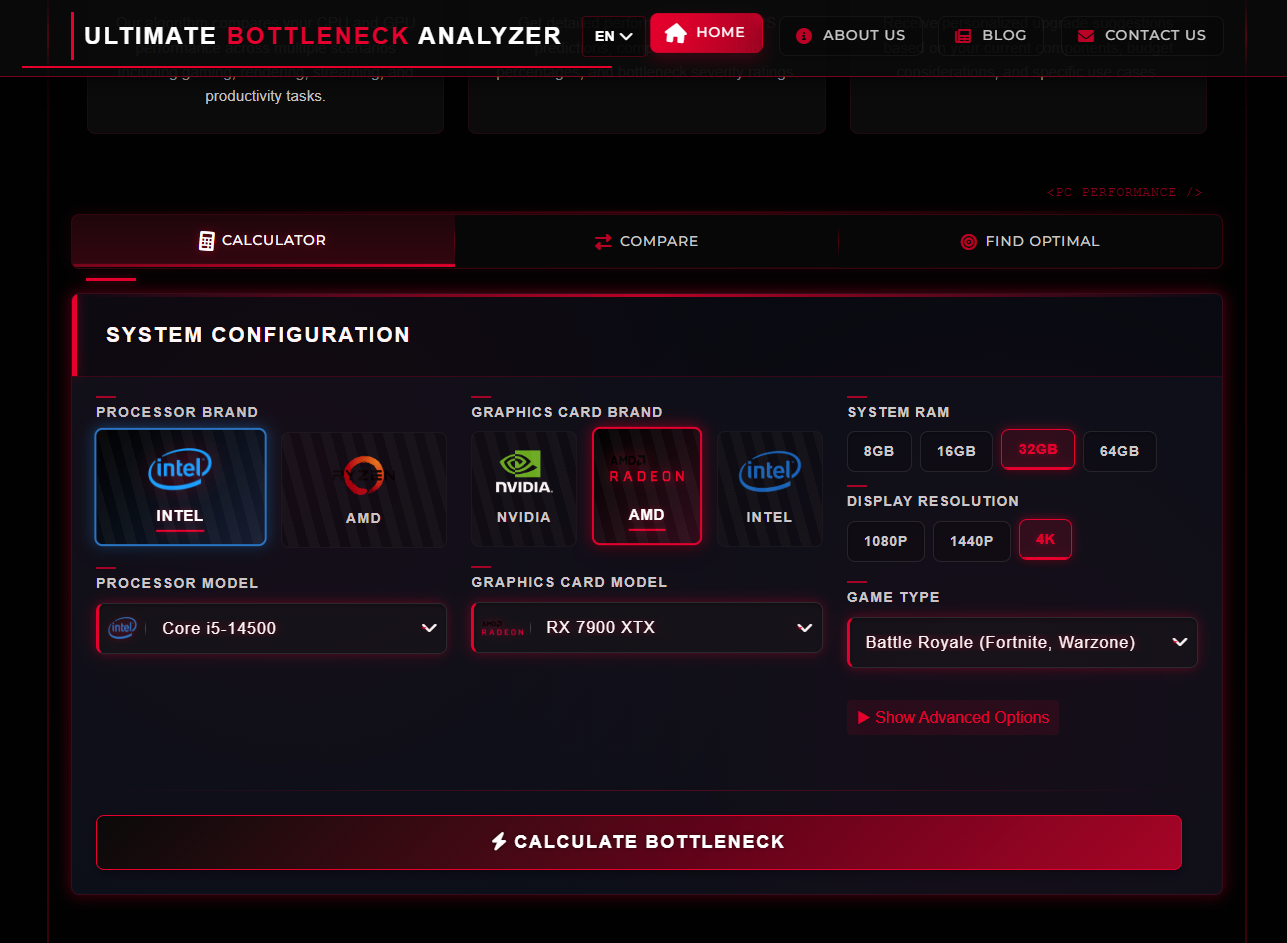Viewport: 1287px width, 943px height.
Task: Click the target icon beside Find Optimal
Action: pos(968,242)
